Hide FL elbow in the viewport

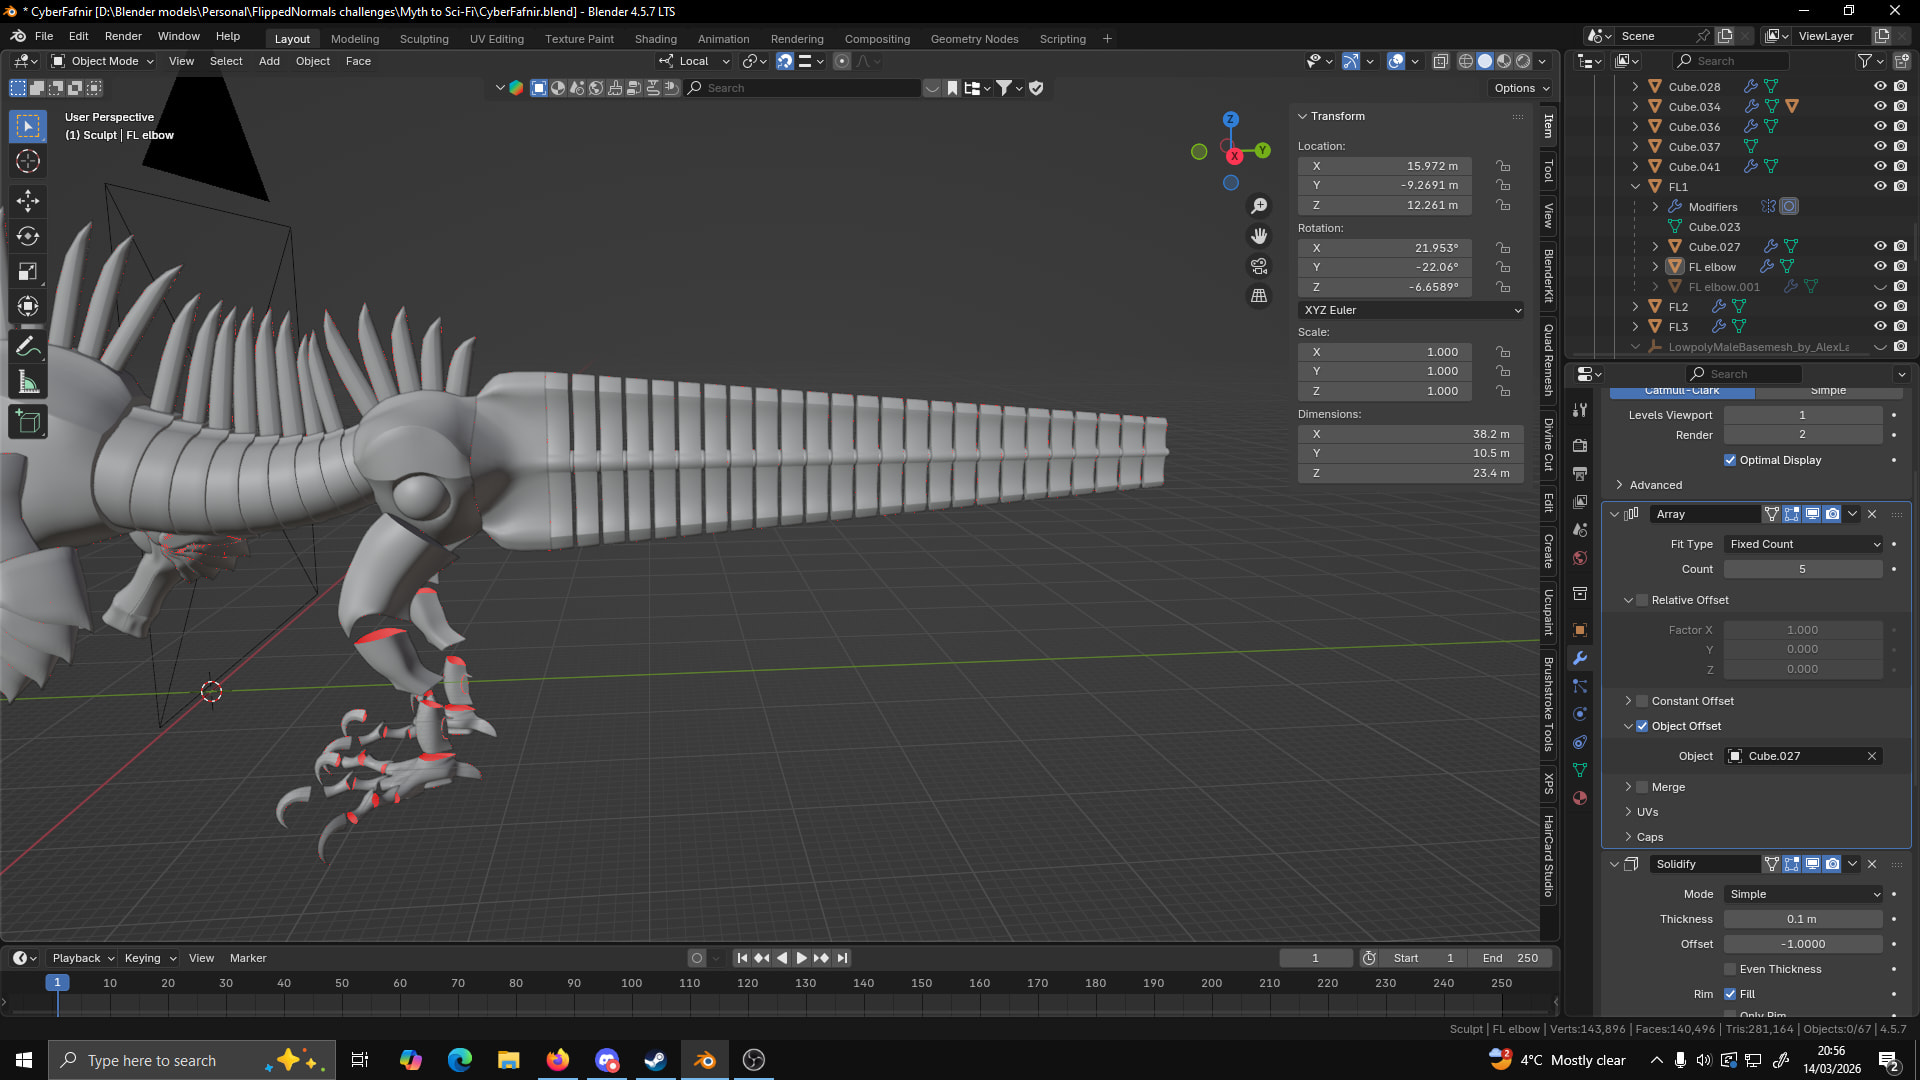[x=1879, y=267]
